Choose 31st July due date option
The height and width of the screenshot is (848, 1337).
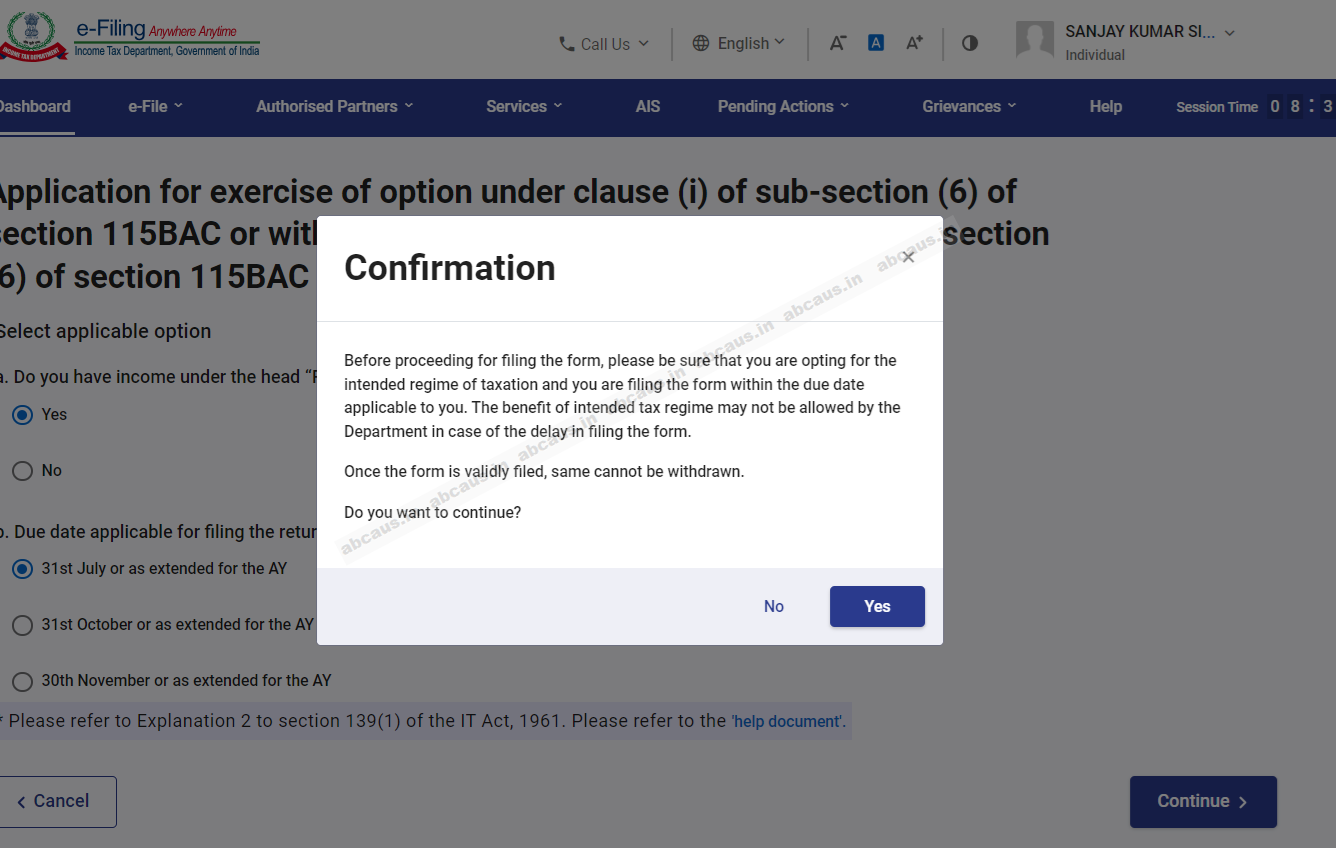(23, 569)
